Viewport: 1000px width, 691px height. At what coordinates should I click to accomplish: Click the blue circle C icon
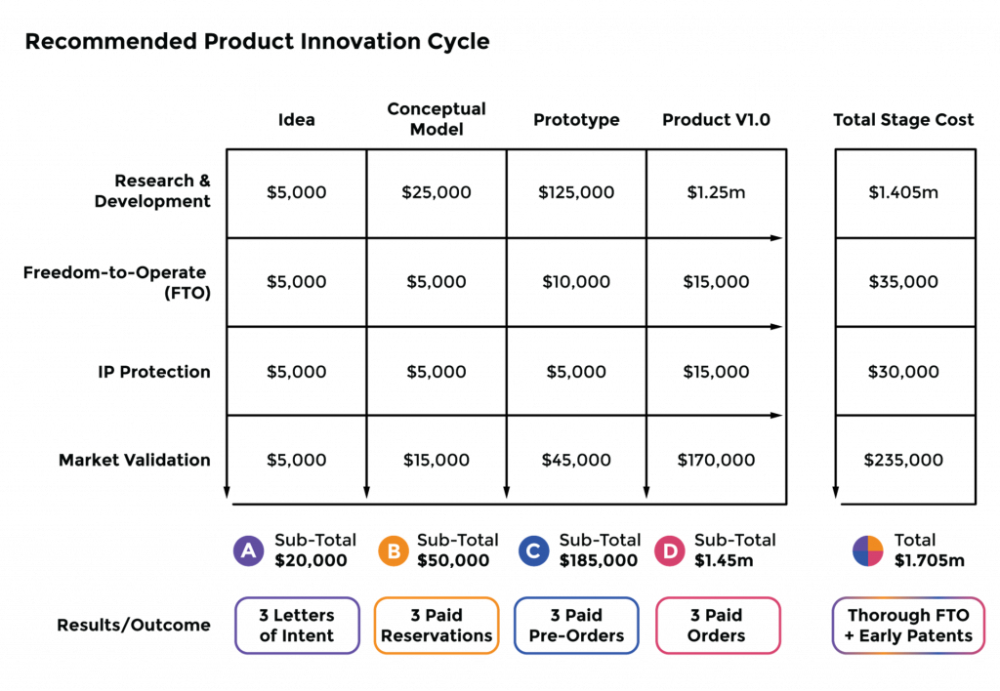[x=533, y=551]
